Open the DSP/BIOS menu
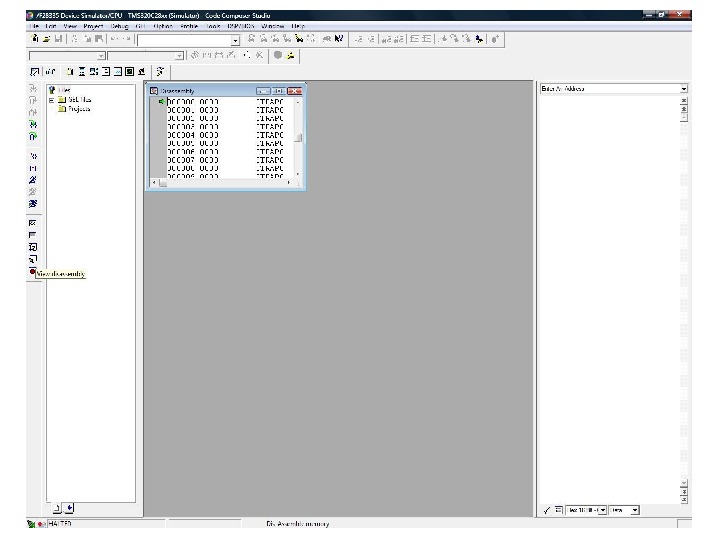Image resolution: width=720 pixels, height=540 pixels. point(241,26)
